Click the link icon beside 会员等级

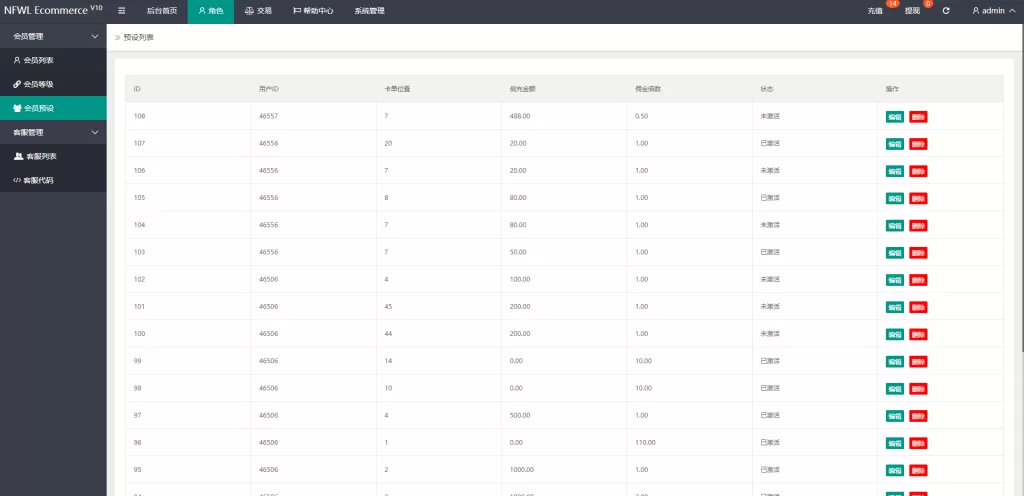[x=16, y=84]
